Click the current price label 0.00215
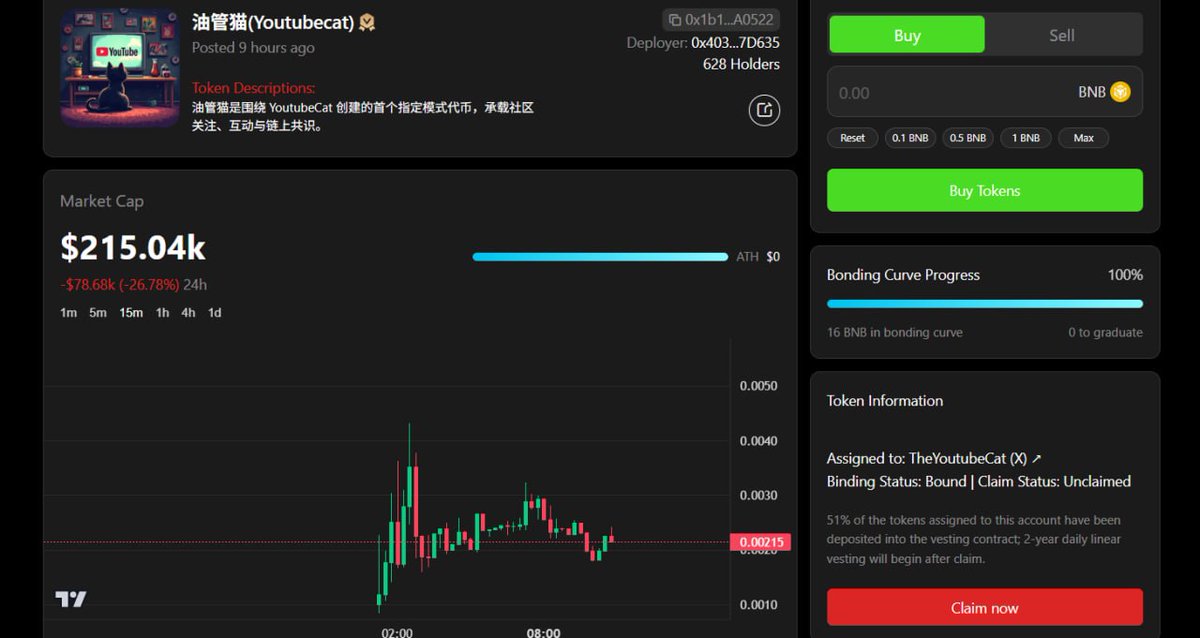This screenshot has width=1200, height=638. 761,543
